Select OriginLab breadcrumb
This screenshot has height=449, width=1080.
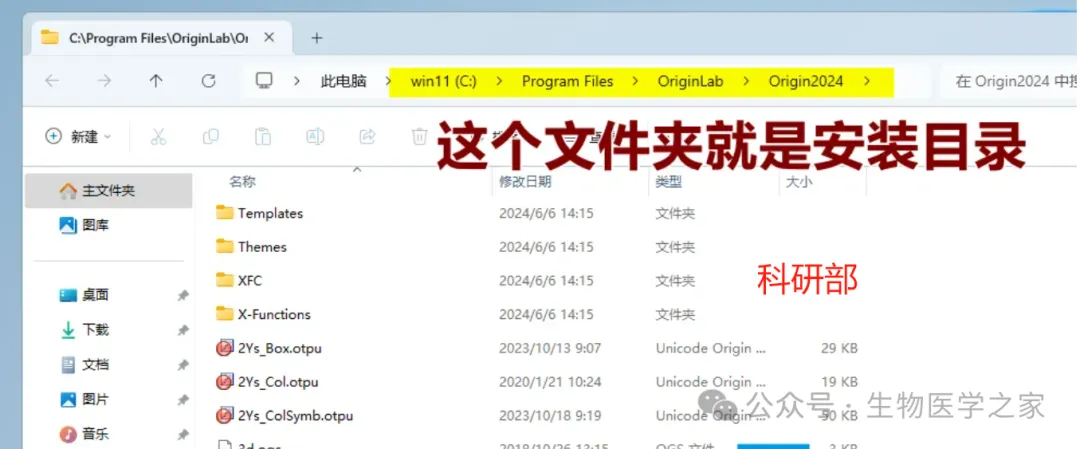coord(690,81)
